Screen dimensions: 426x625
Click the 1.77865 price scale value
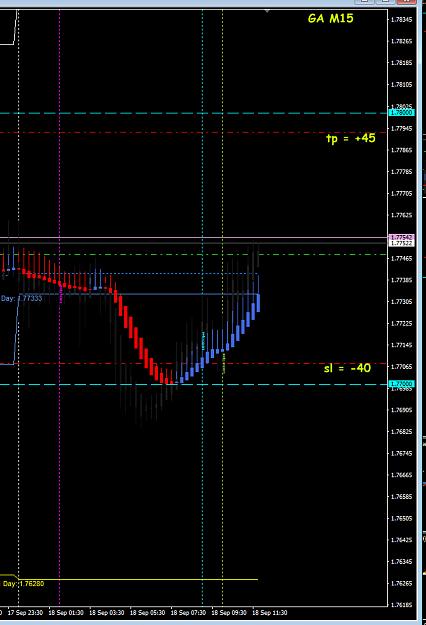point(402,150)
